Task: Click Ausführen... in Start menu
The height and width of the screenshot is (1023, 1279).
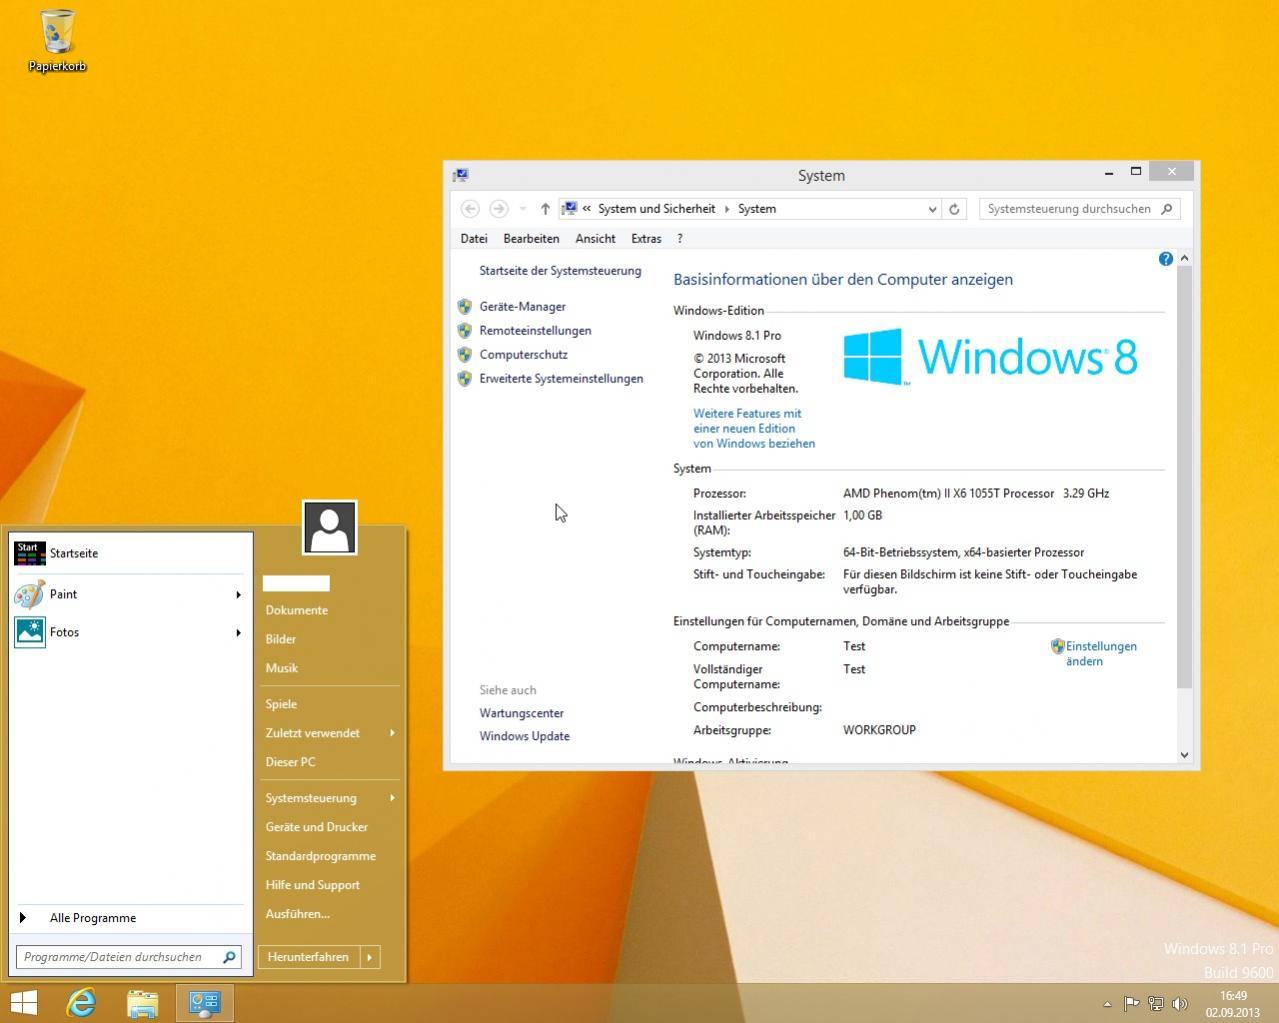Action: [x=297, y=914]
